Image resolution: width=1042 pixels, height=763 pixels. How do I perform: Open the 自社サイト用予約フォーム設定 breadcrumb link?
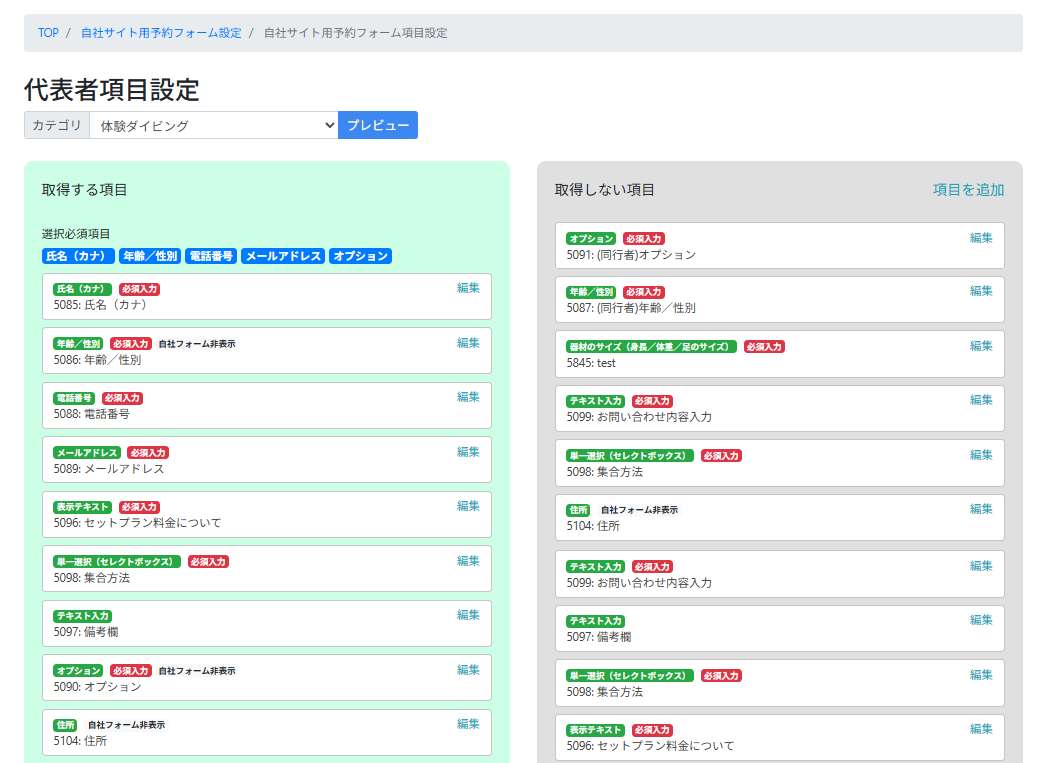tap(161, 33)
